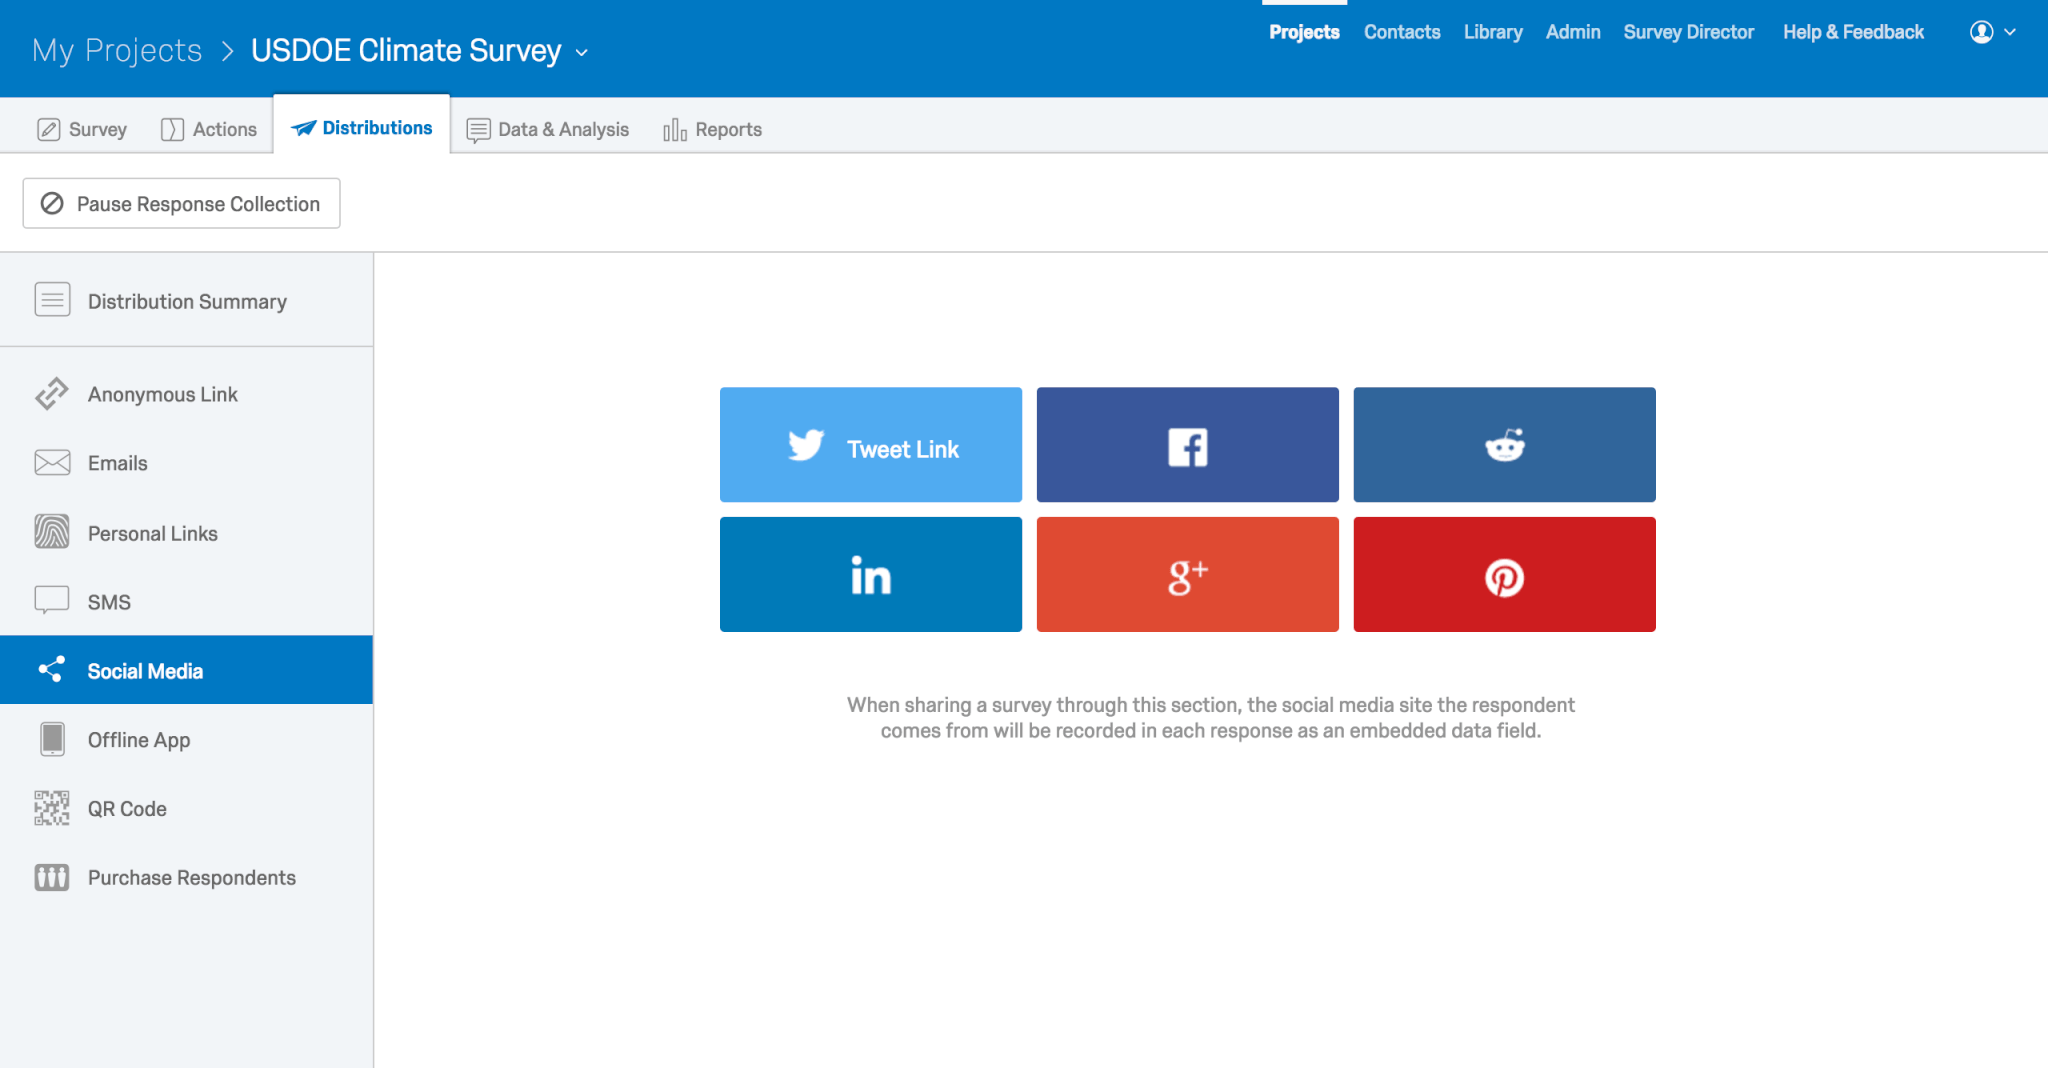Open the Reports tab

click(712, 129)
